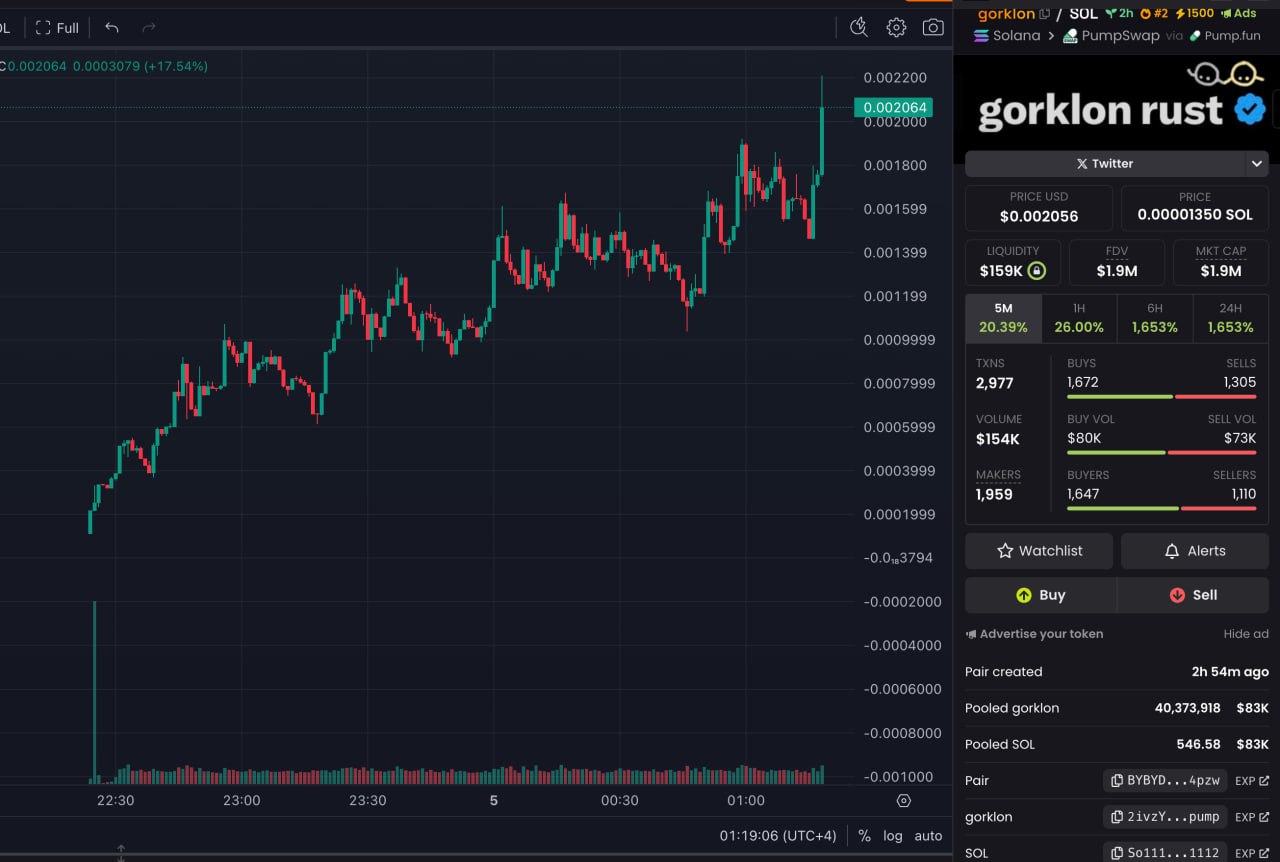1280x862 pixels.
Task: Click the 23:00 time axis label
Action: click(241, 801)
